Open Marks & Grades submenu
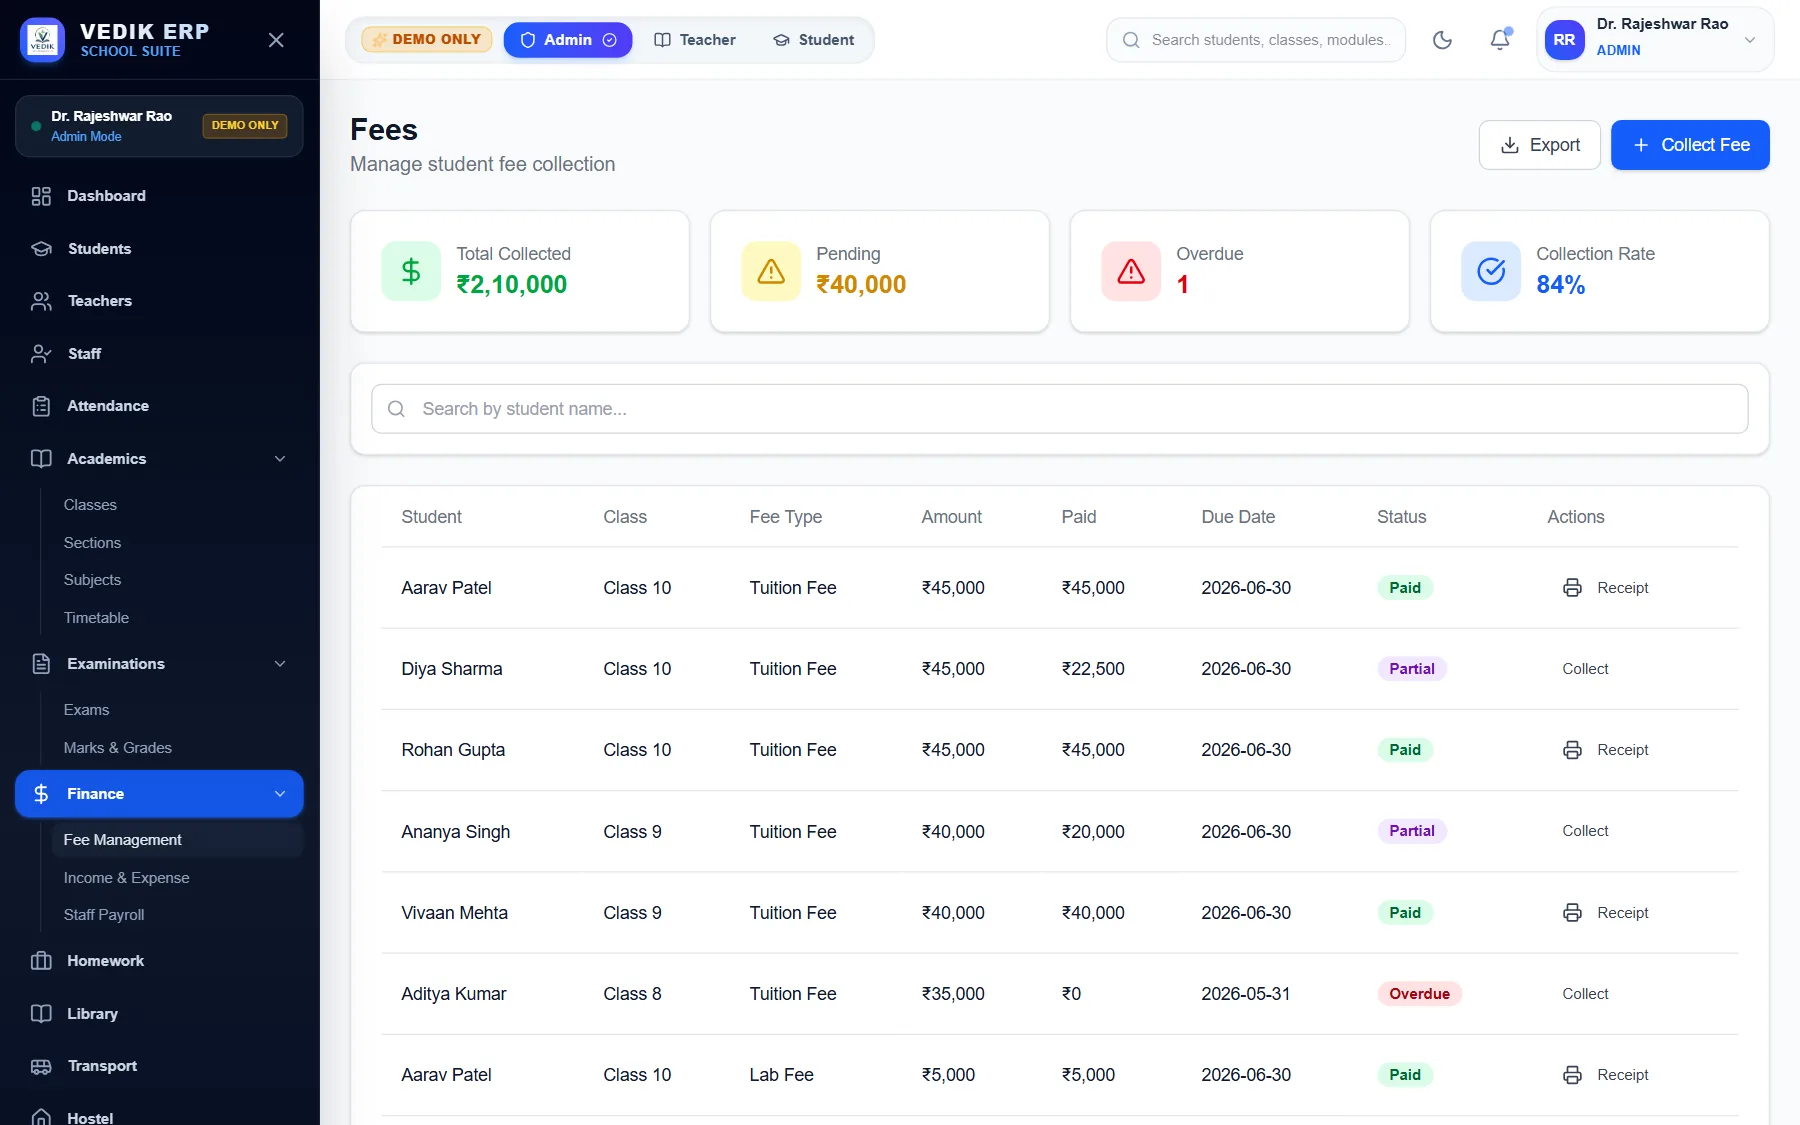Screen dimensions: 1800x1125 [x=177, y=748]
